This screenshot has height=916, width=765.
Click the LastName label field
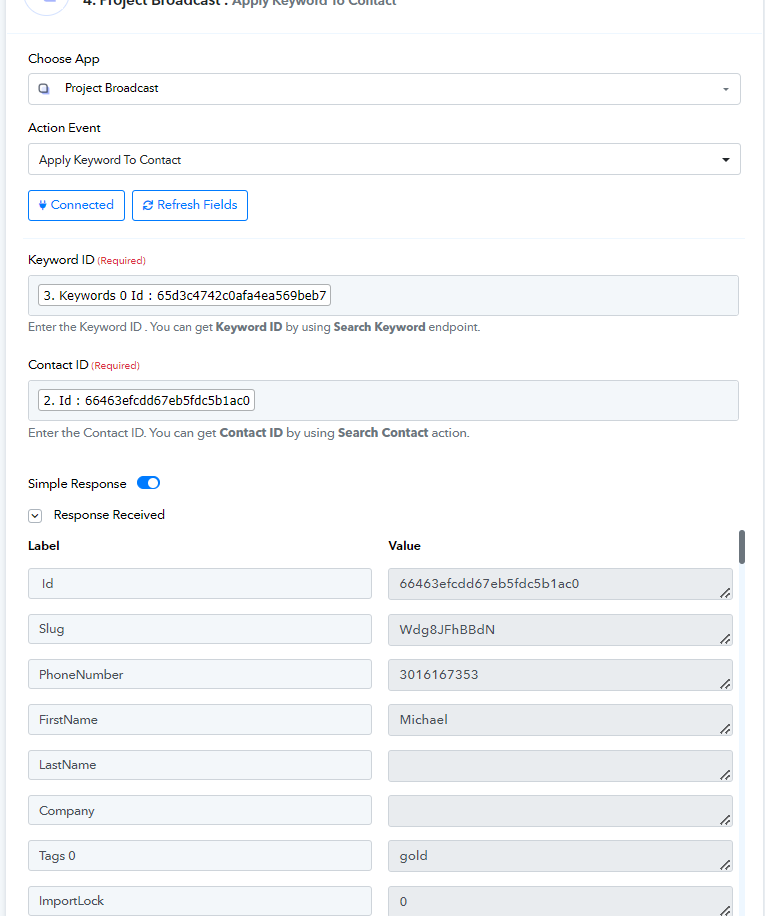(x=200, y=765)
